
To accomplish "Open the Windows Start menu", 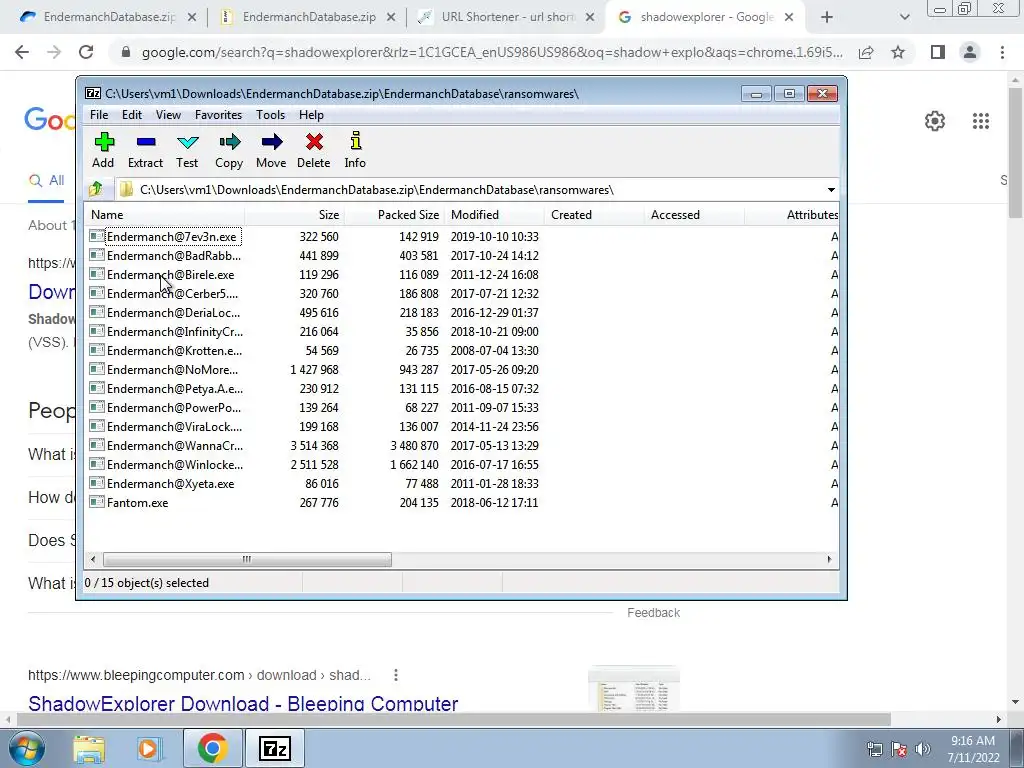I will [26, 748].
